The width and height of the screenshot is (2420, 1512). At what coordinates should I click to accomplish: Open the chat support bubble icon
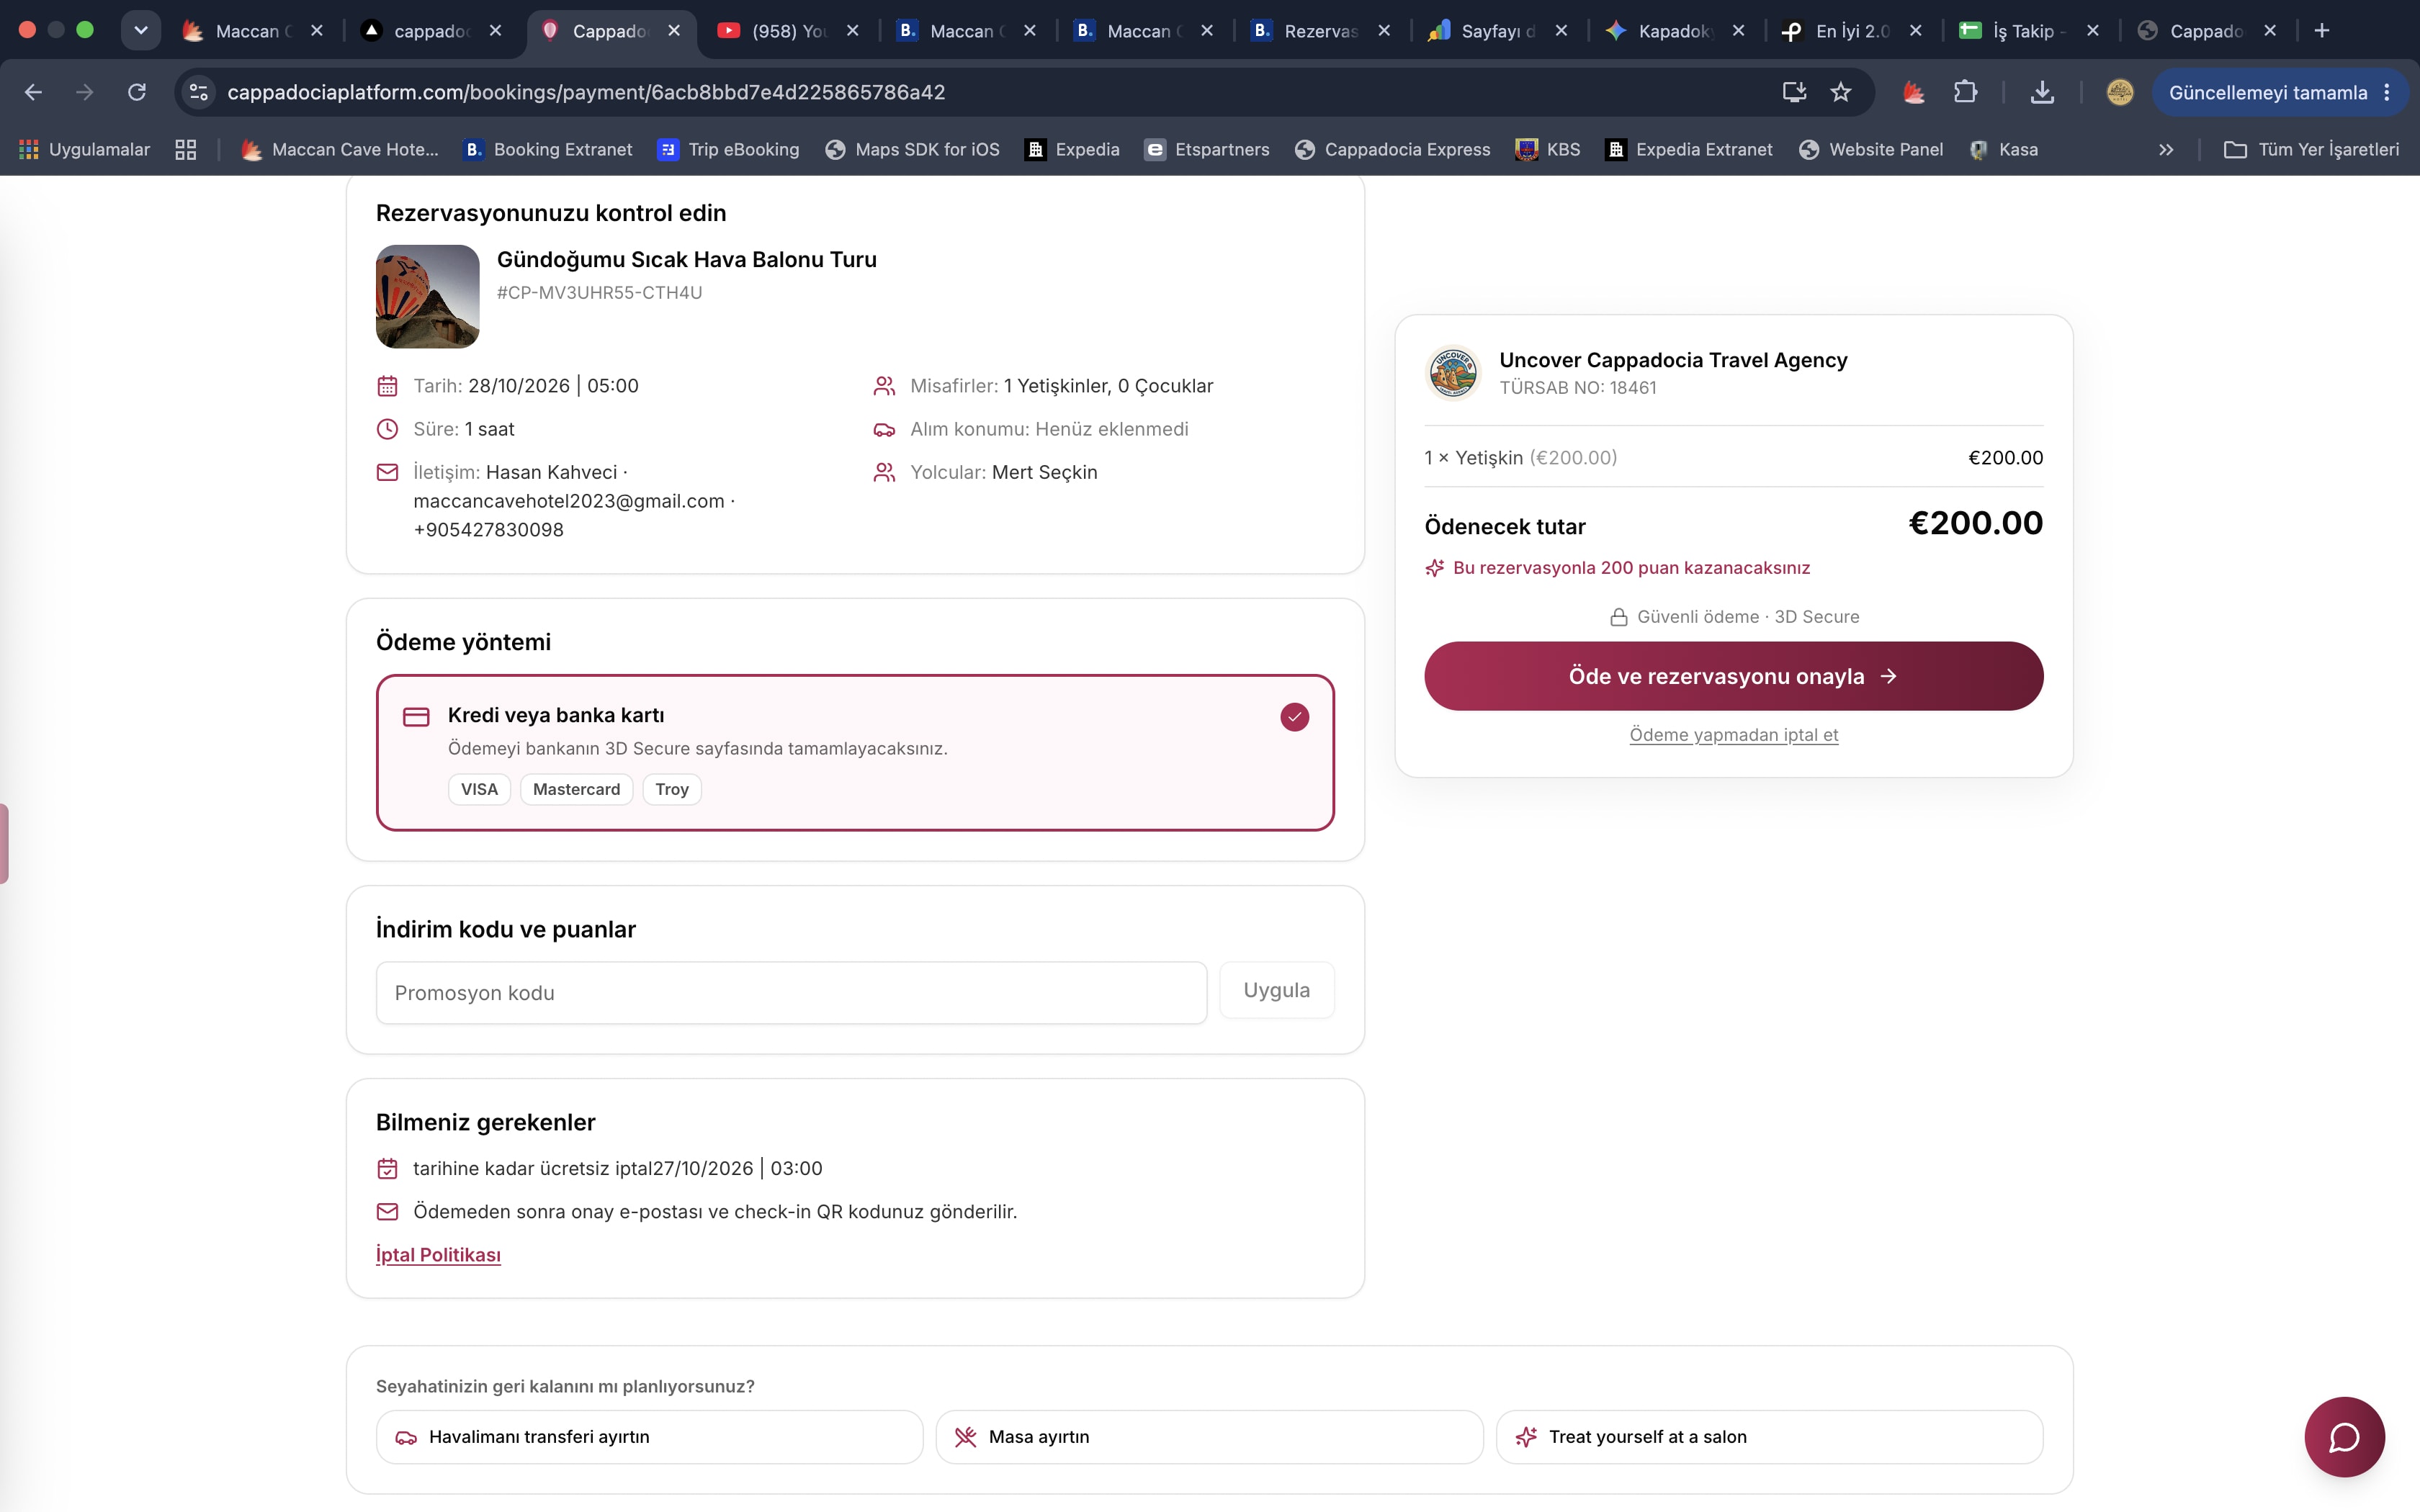(x=2344, y=1436)
